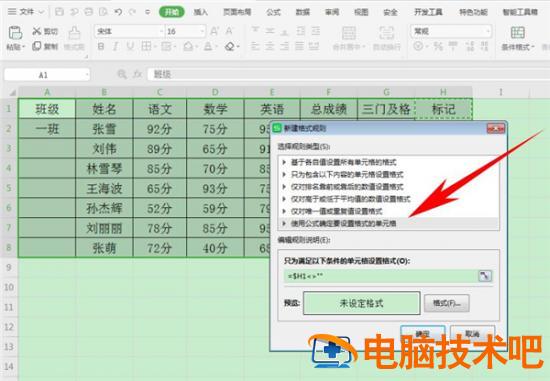Open the font name dropdown
The height and width of the screenshot is (381, 550).
[162, 32]
